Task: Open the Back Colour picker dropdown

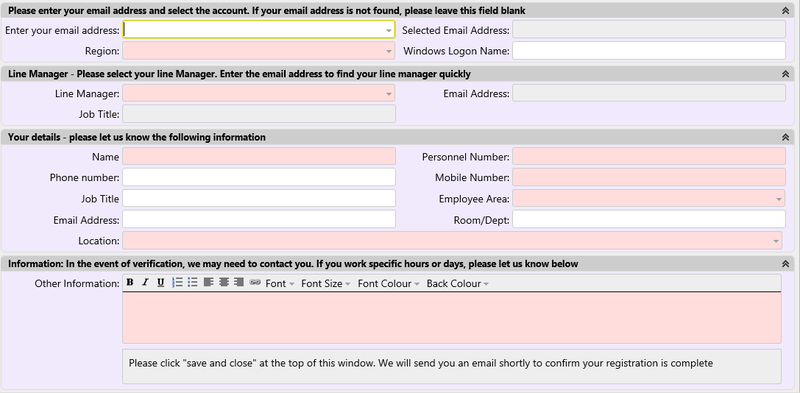Action: tap(458, 283)
